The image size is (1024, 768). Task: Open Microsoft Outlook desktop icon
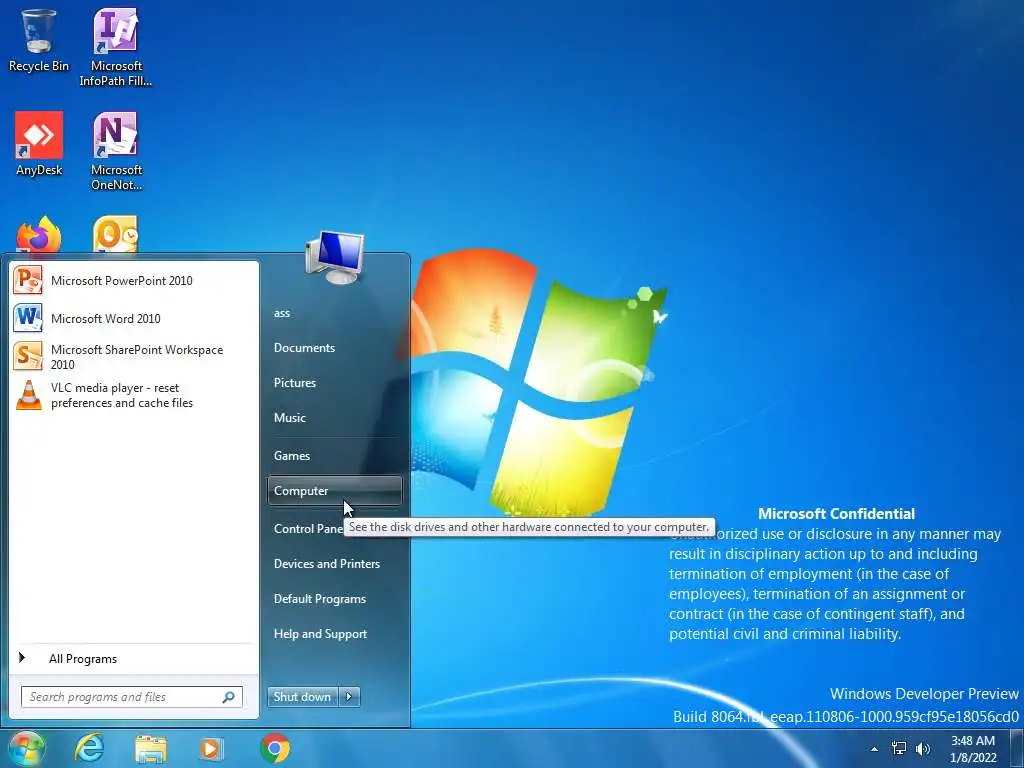pos(116,235)
